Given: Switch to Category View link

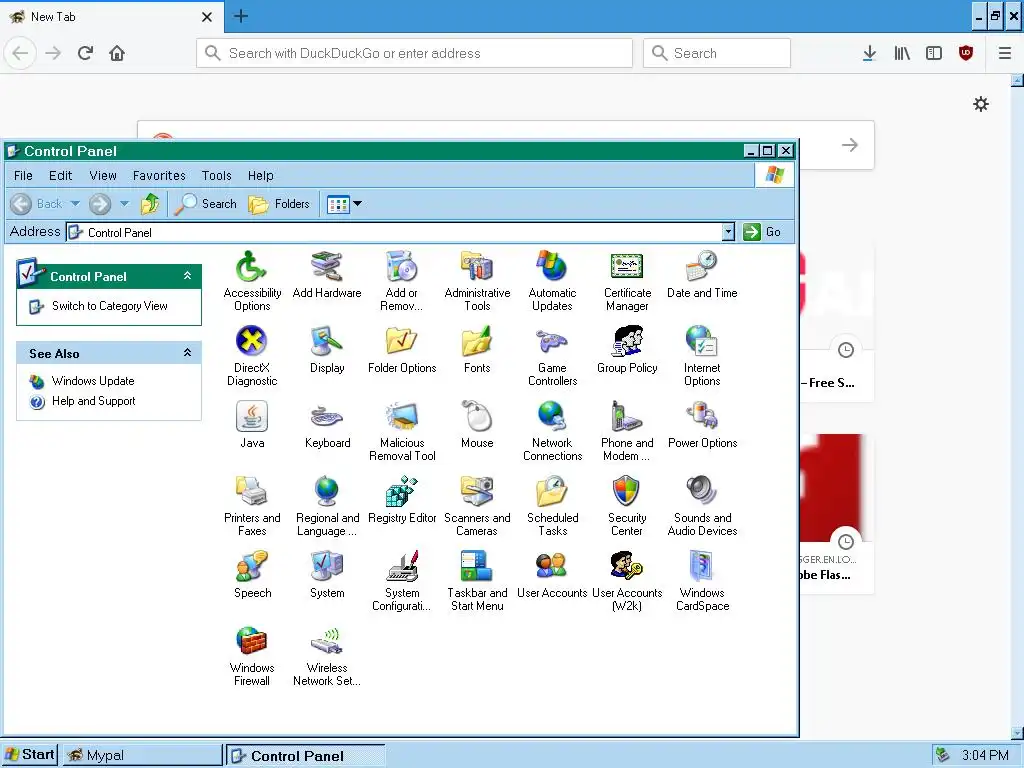Looking at the screenshot, I should point(110,306).
